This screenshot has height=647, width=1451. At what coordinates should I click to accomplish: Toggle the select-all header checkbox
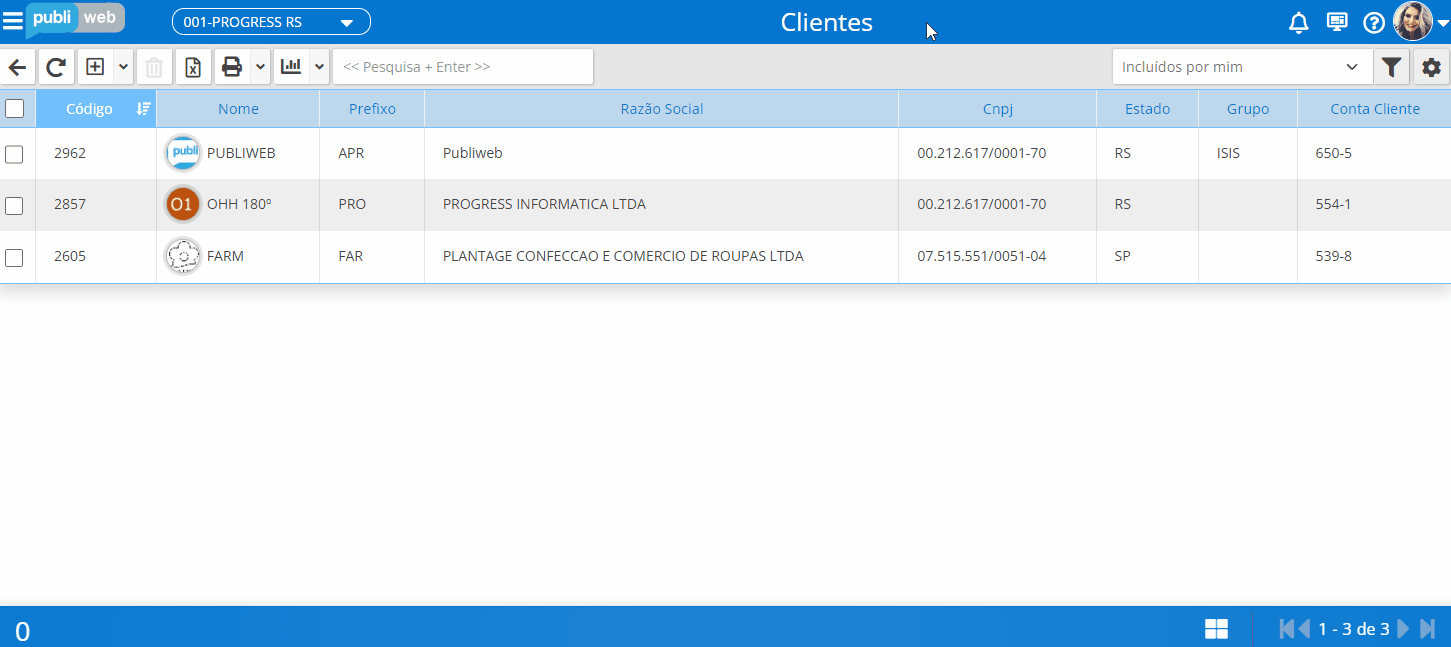click(15, 109)
